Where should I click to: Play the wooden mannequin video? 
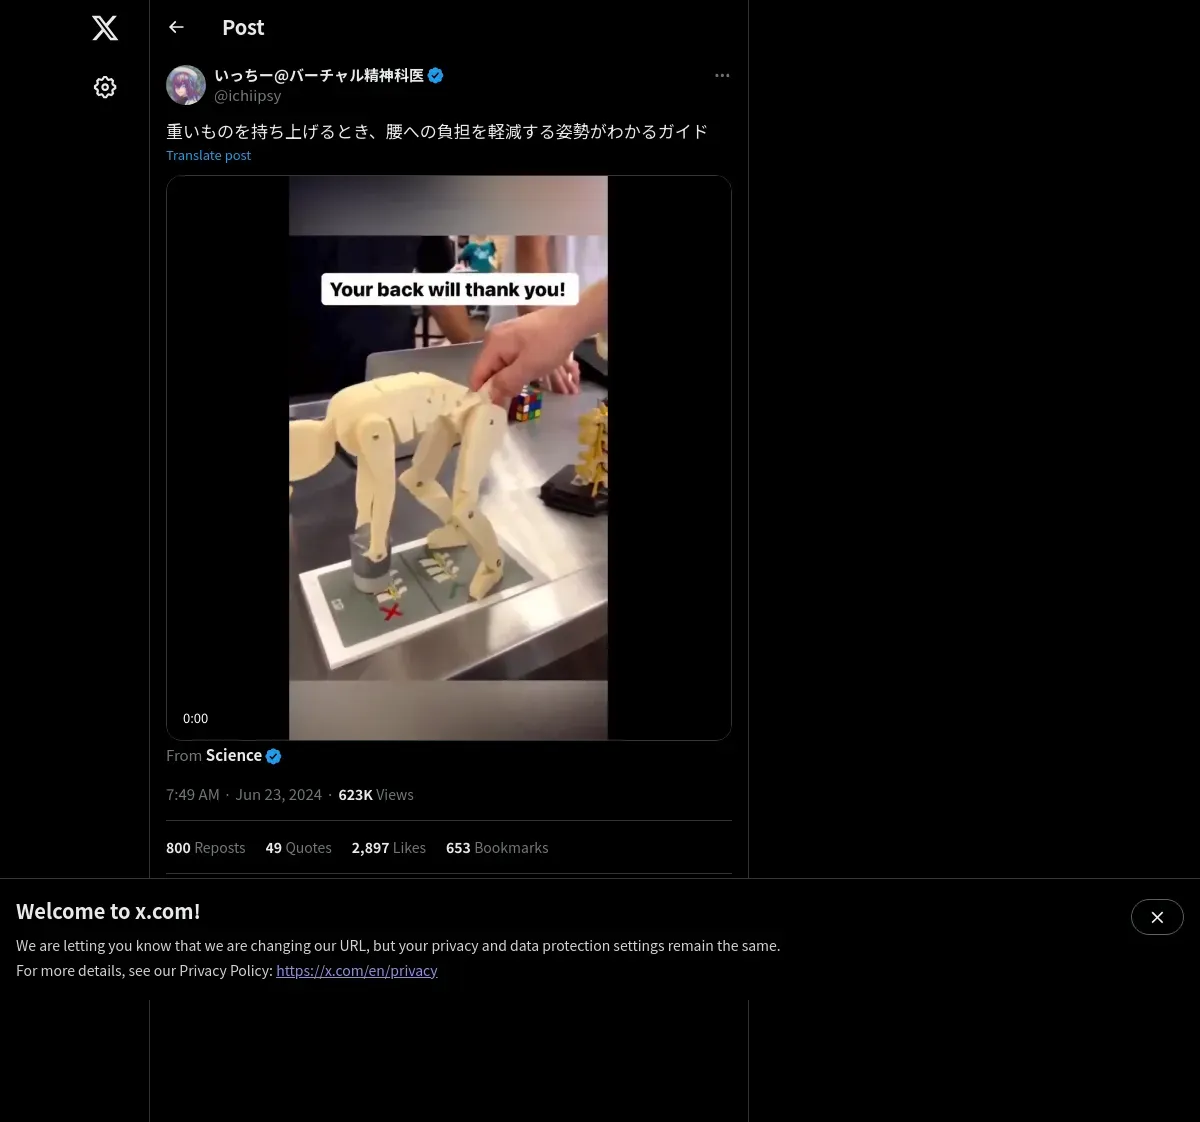pos(448,458)
